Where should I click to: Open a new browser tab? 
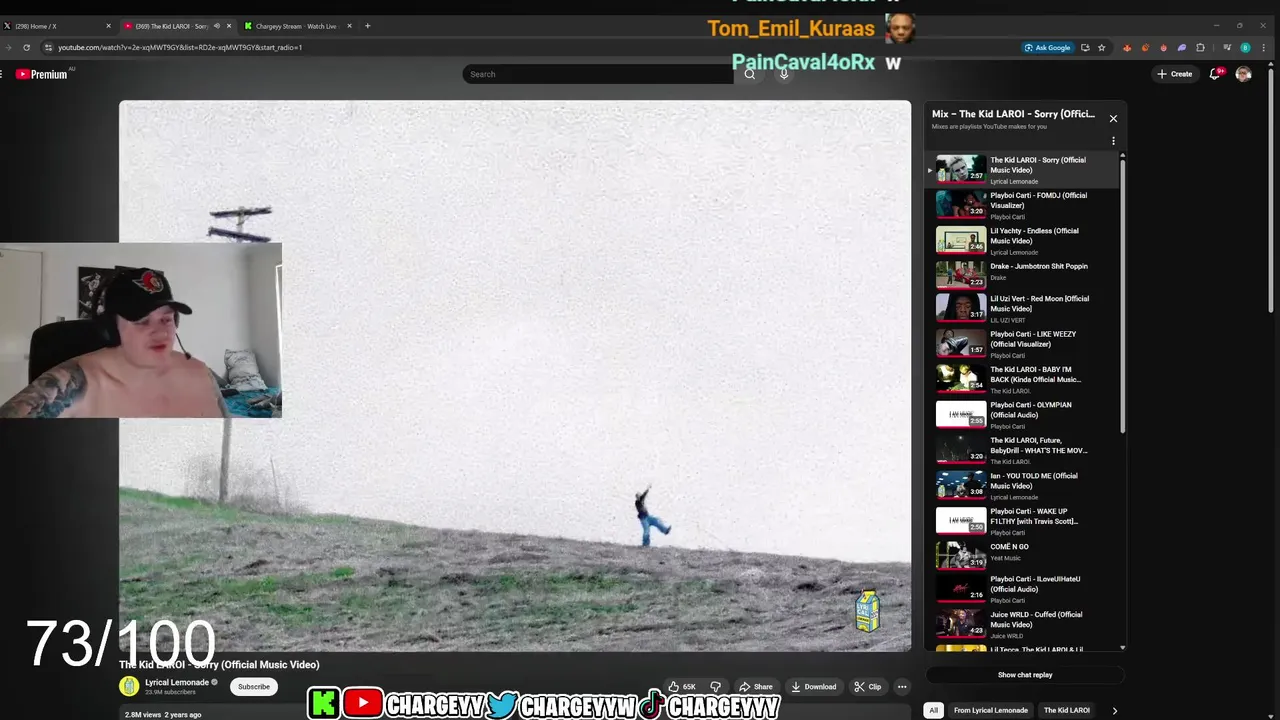(367, 26)
